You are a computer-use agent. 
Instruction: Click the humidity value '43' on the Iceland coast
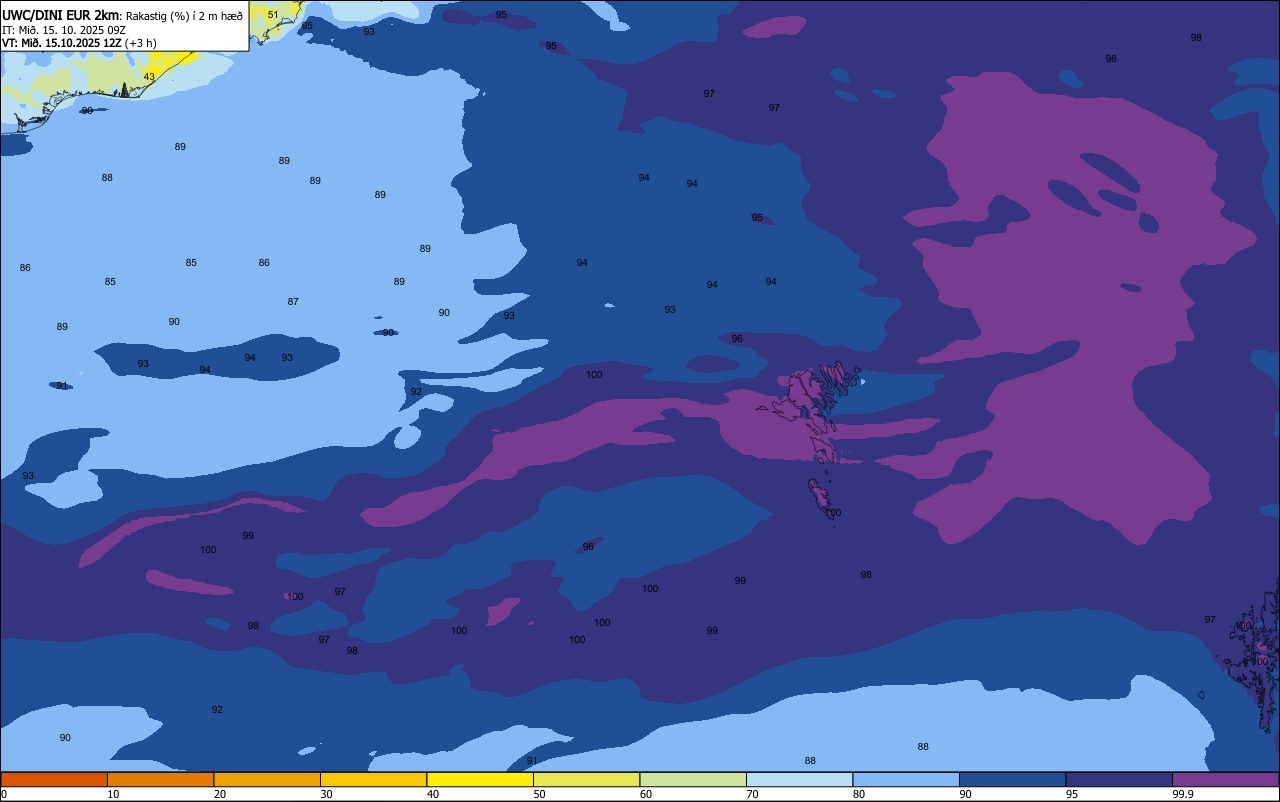[x=149, y=77]
